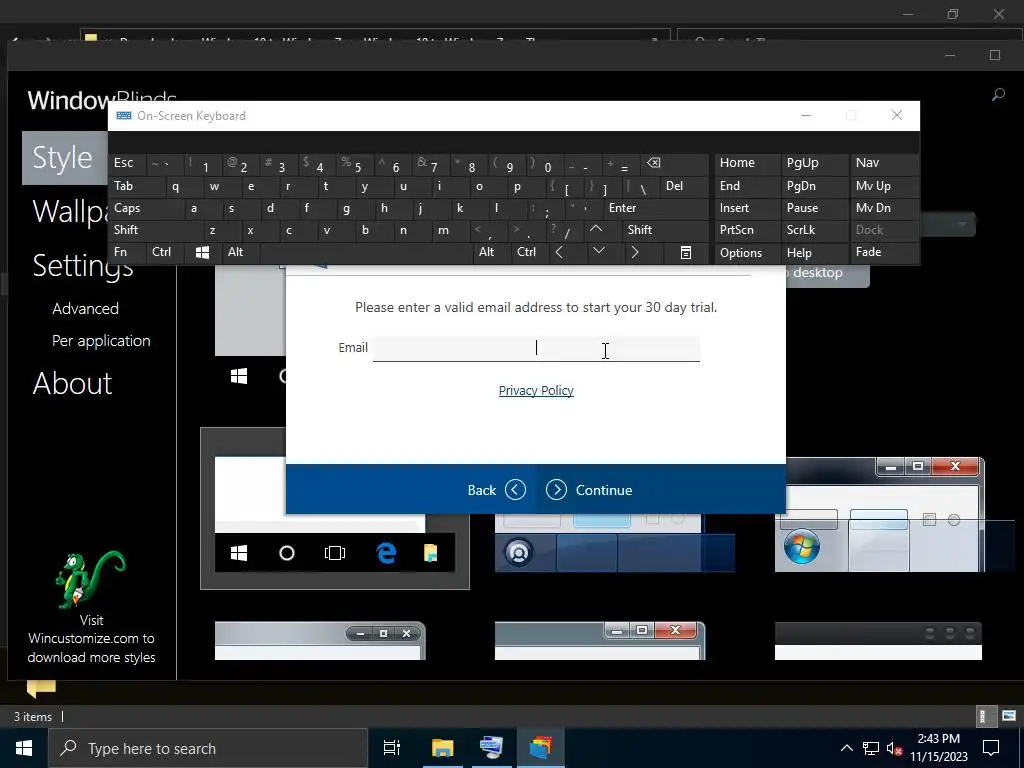Tap the menu key icon on keyboard
1024x768 pixels.
(x=686, y=252)
